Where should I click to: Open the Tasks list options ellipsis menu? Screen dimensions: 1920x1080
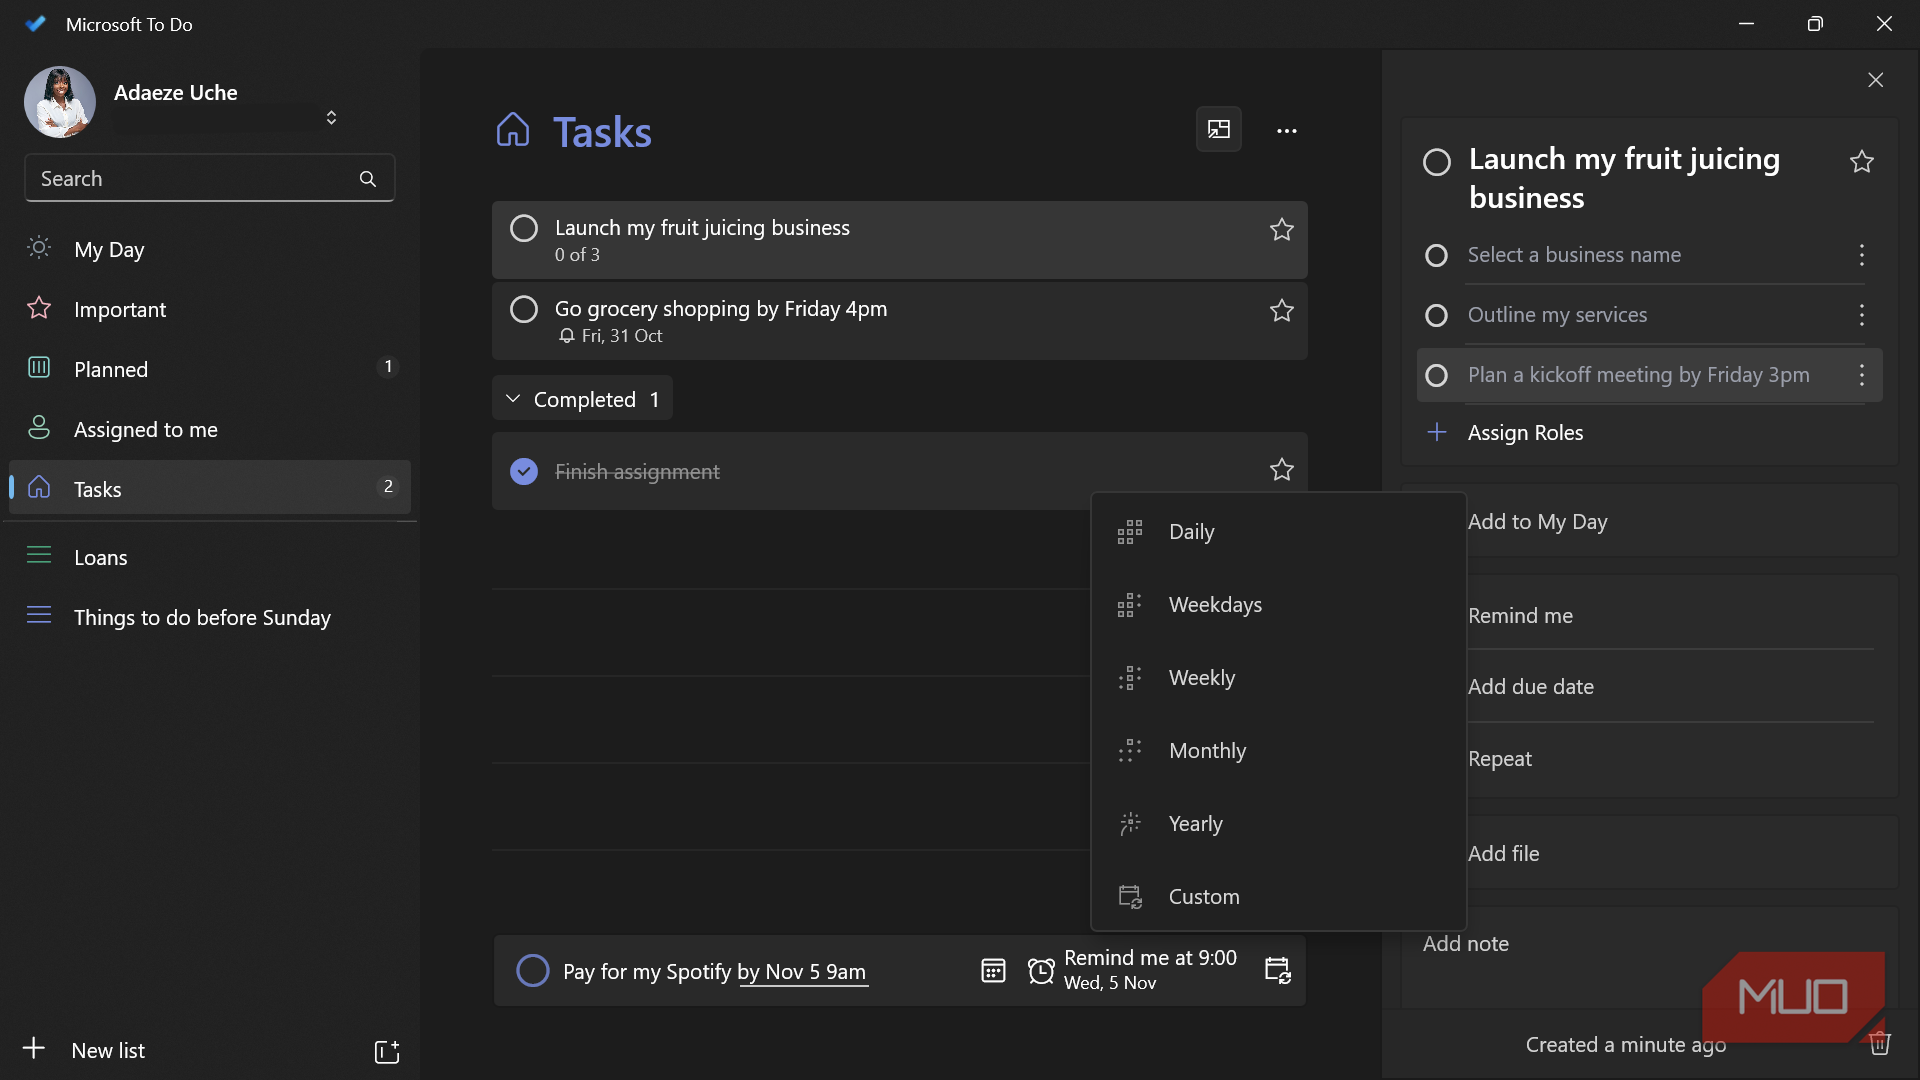tap(1286, 131)
